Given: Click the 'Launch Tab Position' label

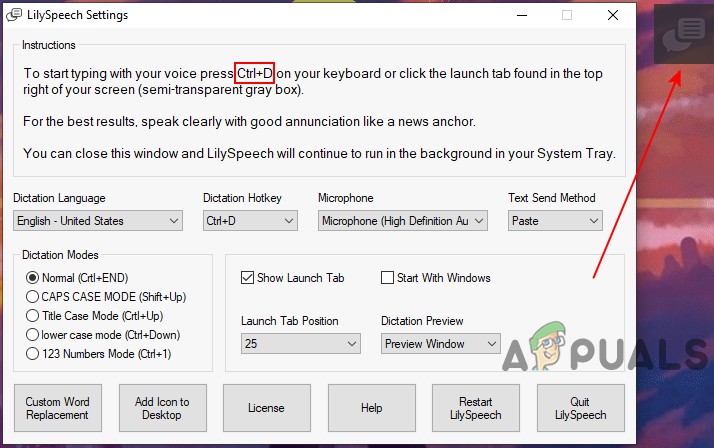Looking at the screenshot, I should (x=290, y=321).
